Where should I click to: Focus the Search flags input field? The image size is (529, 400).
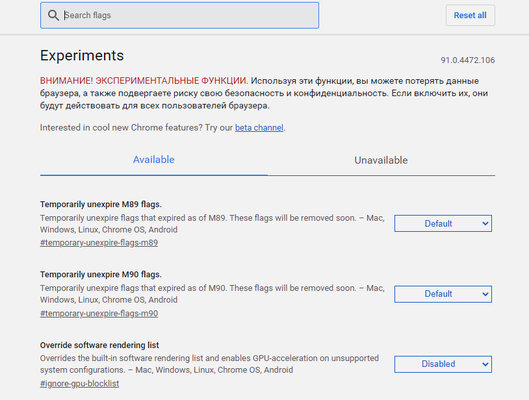pyautogui.click(x=179, y=15)
